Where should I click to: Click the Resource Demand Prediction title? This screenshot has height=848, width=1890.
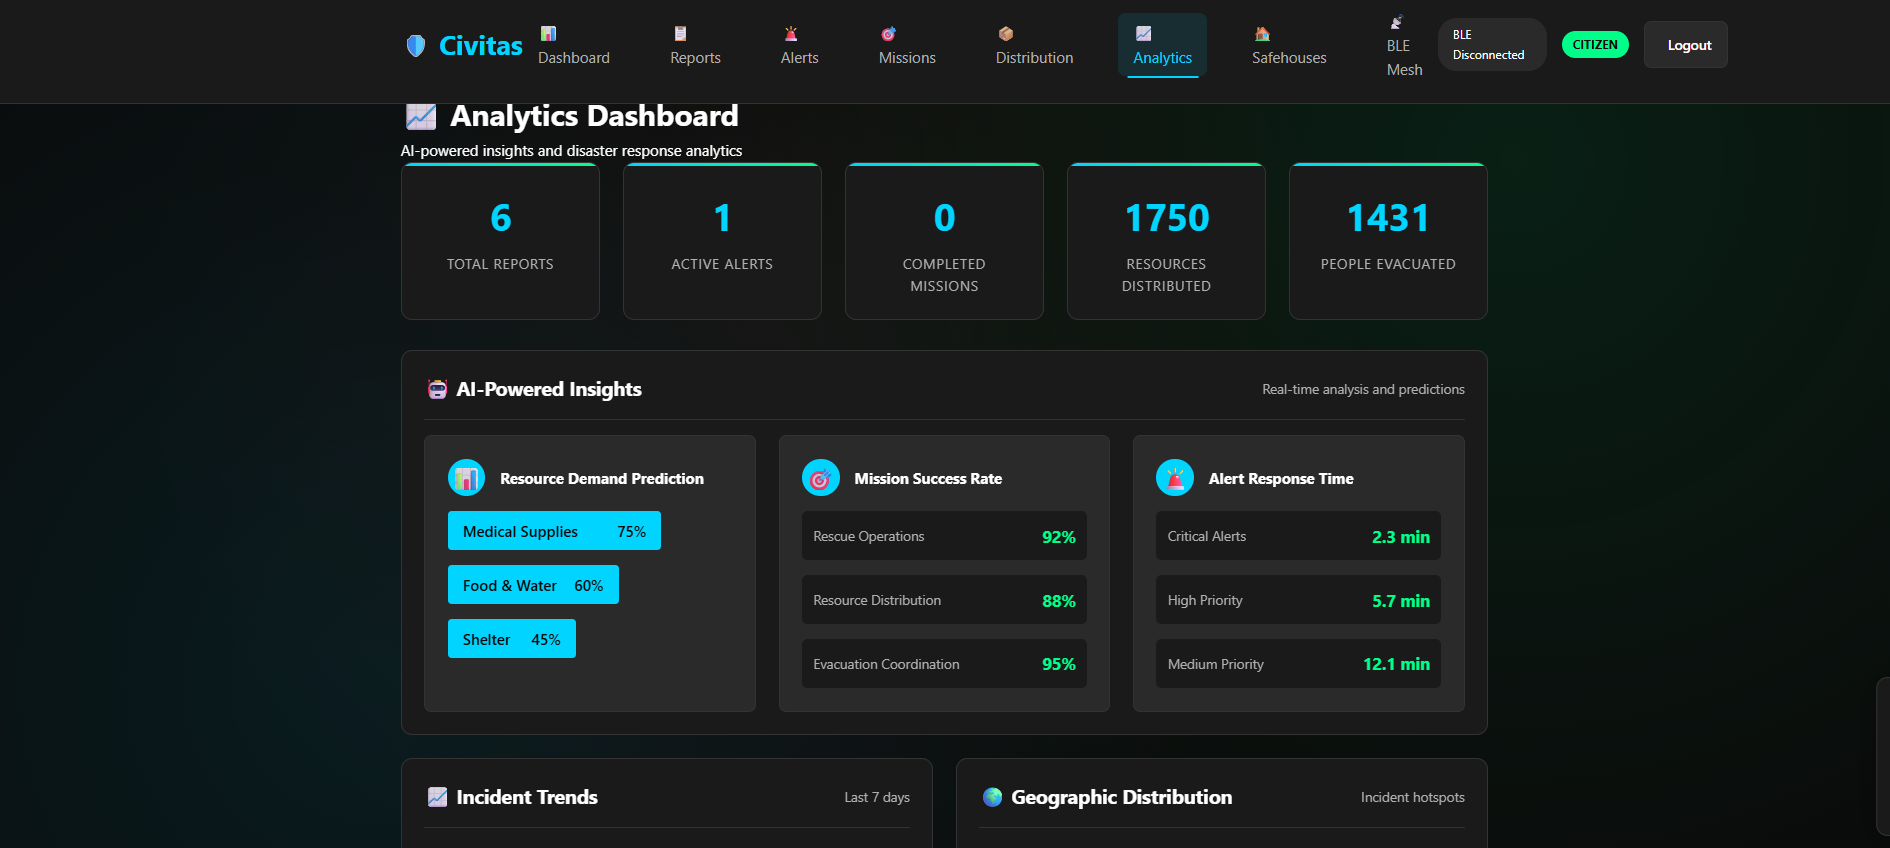point(602,479)
